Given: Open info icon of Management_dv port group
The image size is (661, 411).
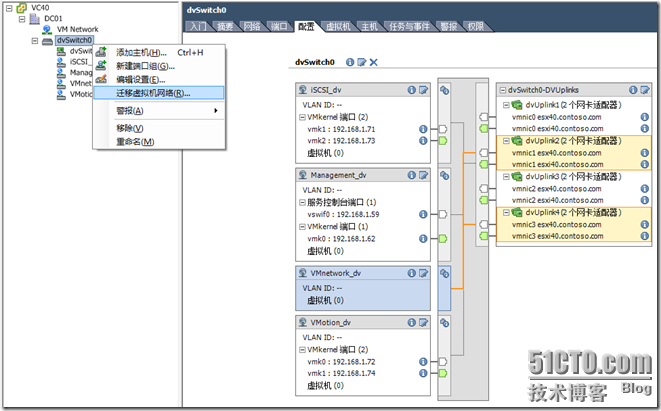Looking at the screenshot, I should [x=412, y=175].
